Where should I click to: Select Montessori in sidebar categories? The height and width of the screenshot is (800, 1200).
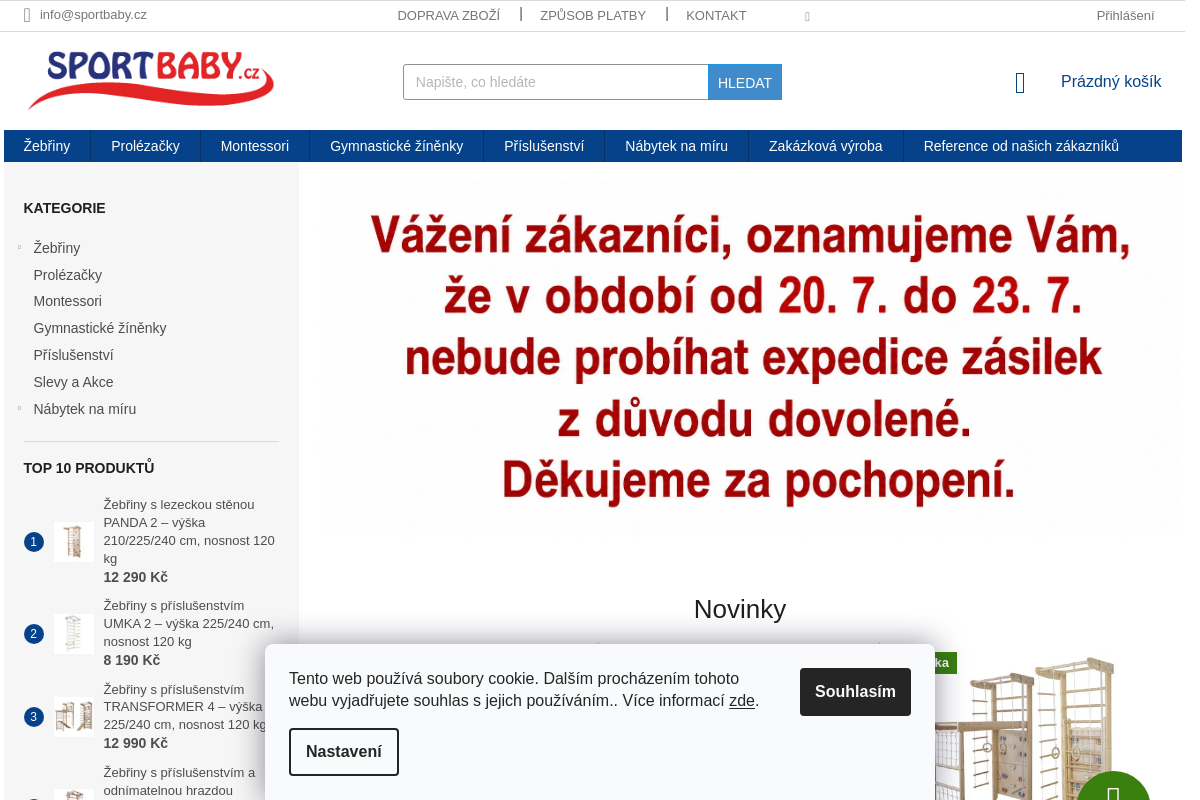[x=68, y=301]
